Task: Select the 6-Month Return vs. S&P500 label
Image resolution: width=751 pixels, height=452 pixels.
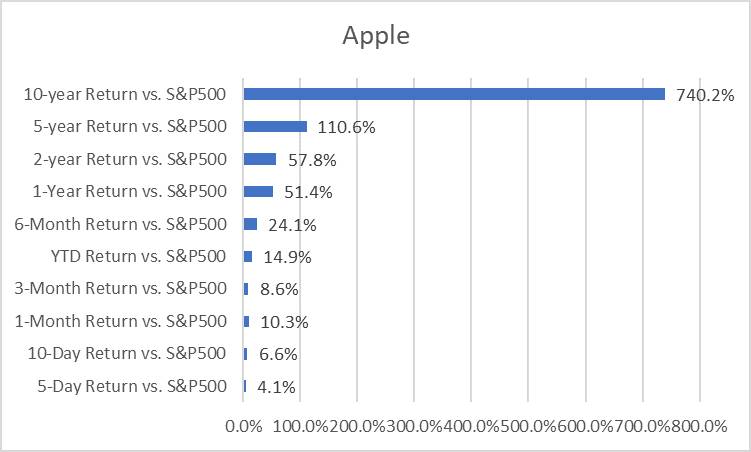Action: (x=121, y=224)
